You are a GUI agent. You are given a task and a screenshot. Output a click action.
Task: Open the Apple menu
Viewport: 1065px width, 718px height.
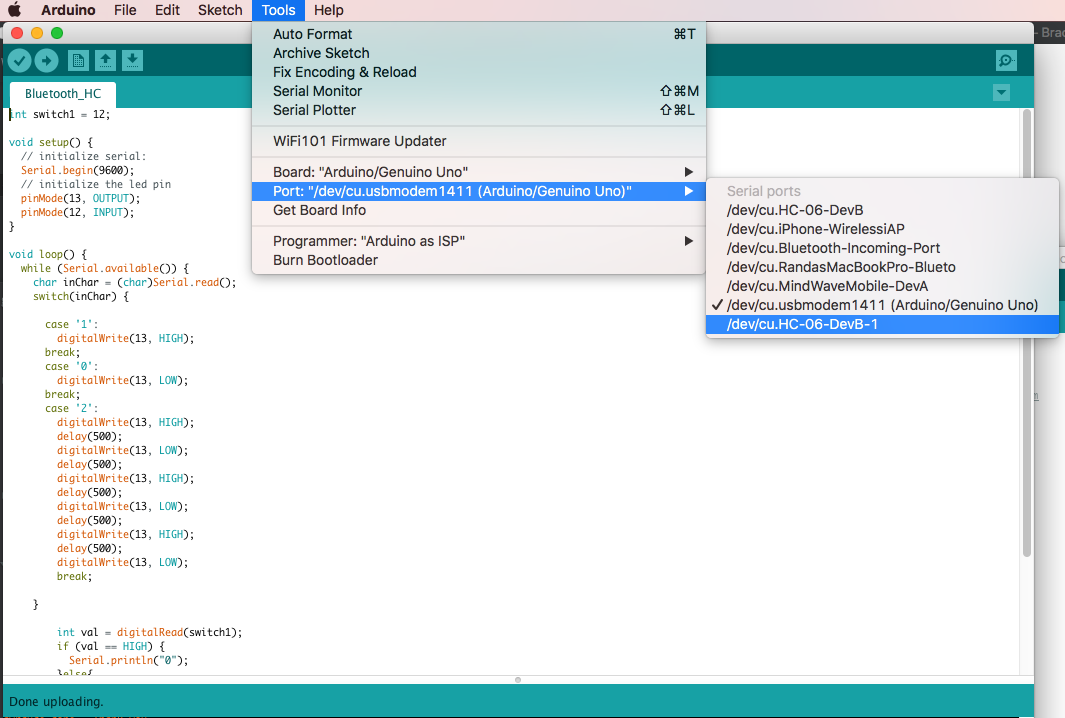point(14,10)
